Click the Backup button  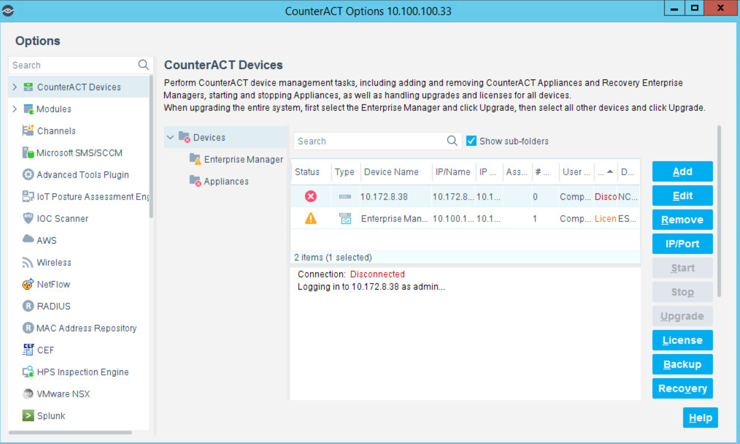(682, 364)
